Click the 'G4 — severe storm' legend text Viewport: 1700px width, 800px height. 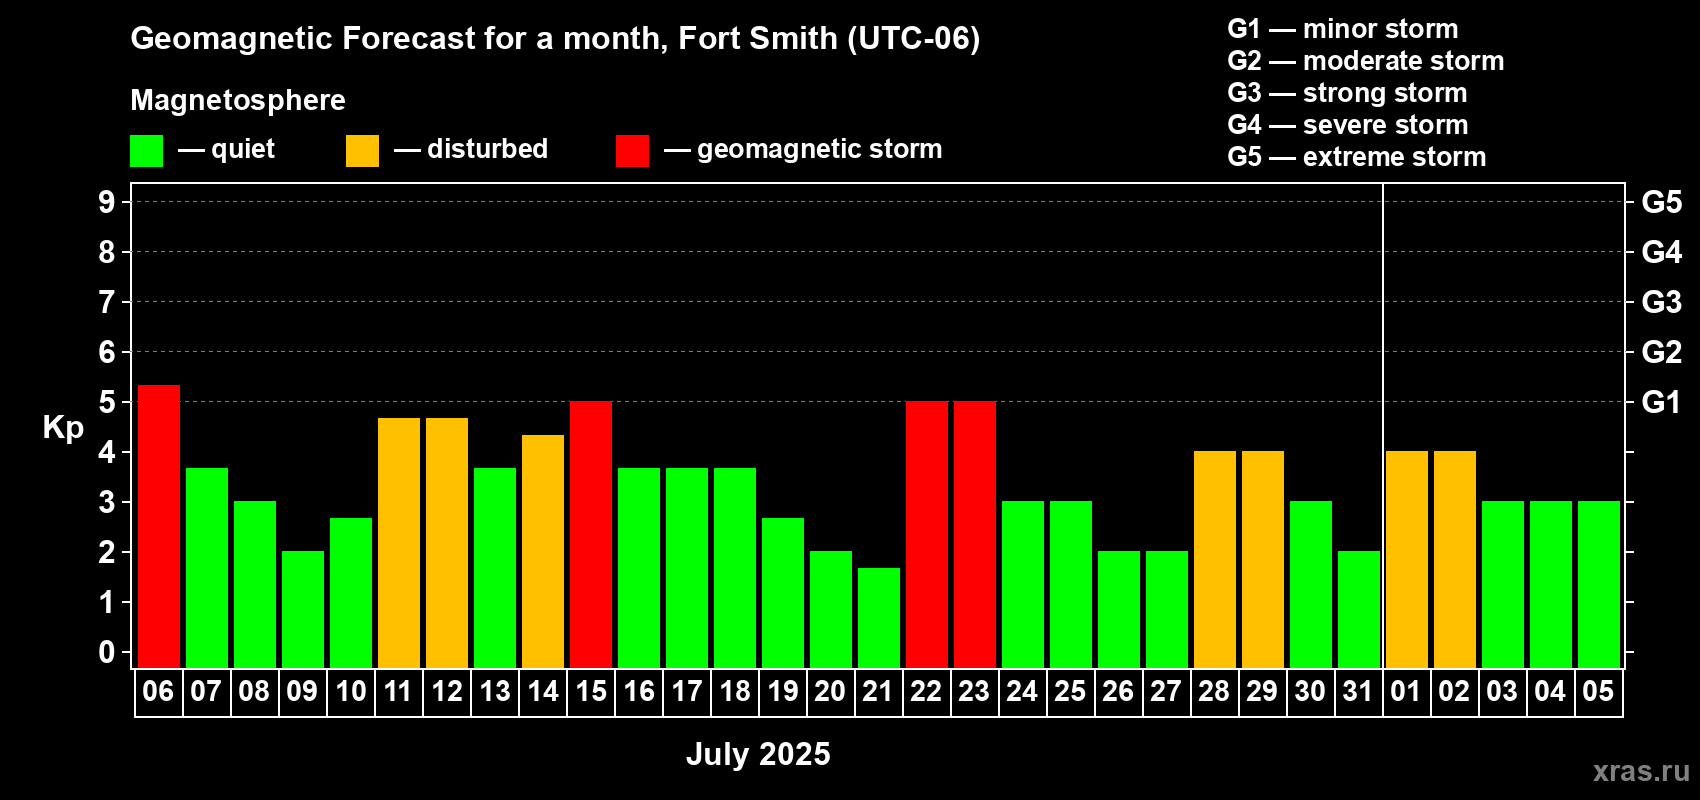pyautogui.click(x=1348, y=125)
